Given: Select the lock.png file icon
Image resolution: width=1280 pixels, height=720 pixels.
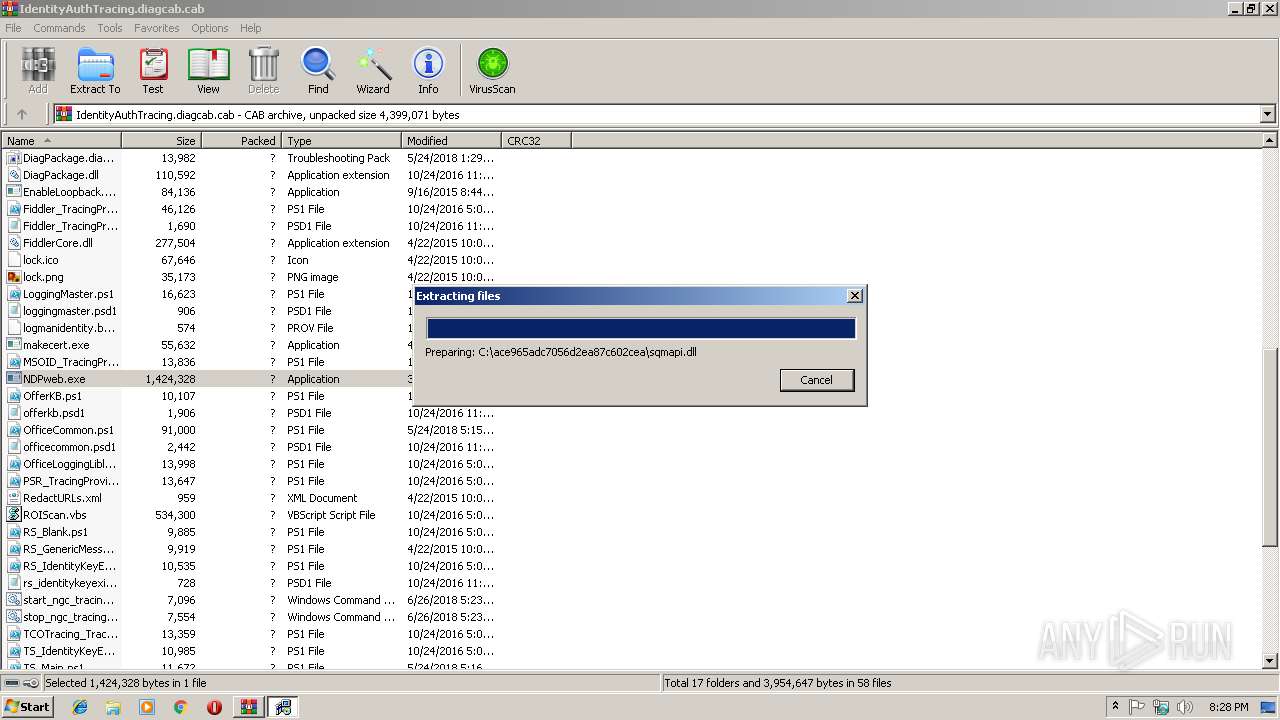Looking at the screenshot, I should [x=14, y=277].
